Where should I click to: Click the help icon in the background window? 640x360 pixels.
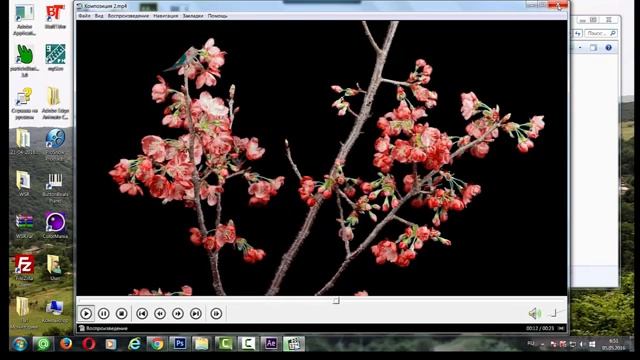[x=608, y=48]
